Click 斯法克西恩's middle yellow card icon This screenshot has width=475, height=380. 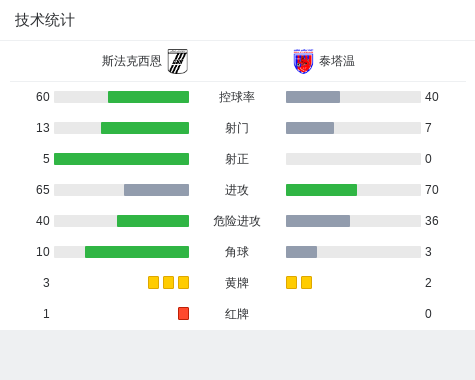tap(168, 282)
